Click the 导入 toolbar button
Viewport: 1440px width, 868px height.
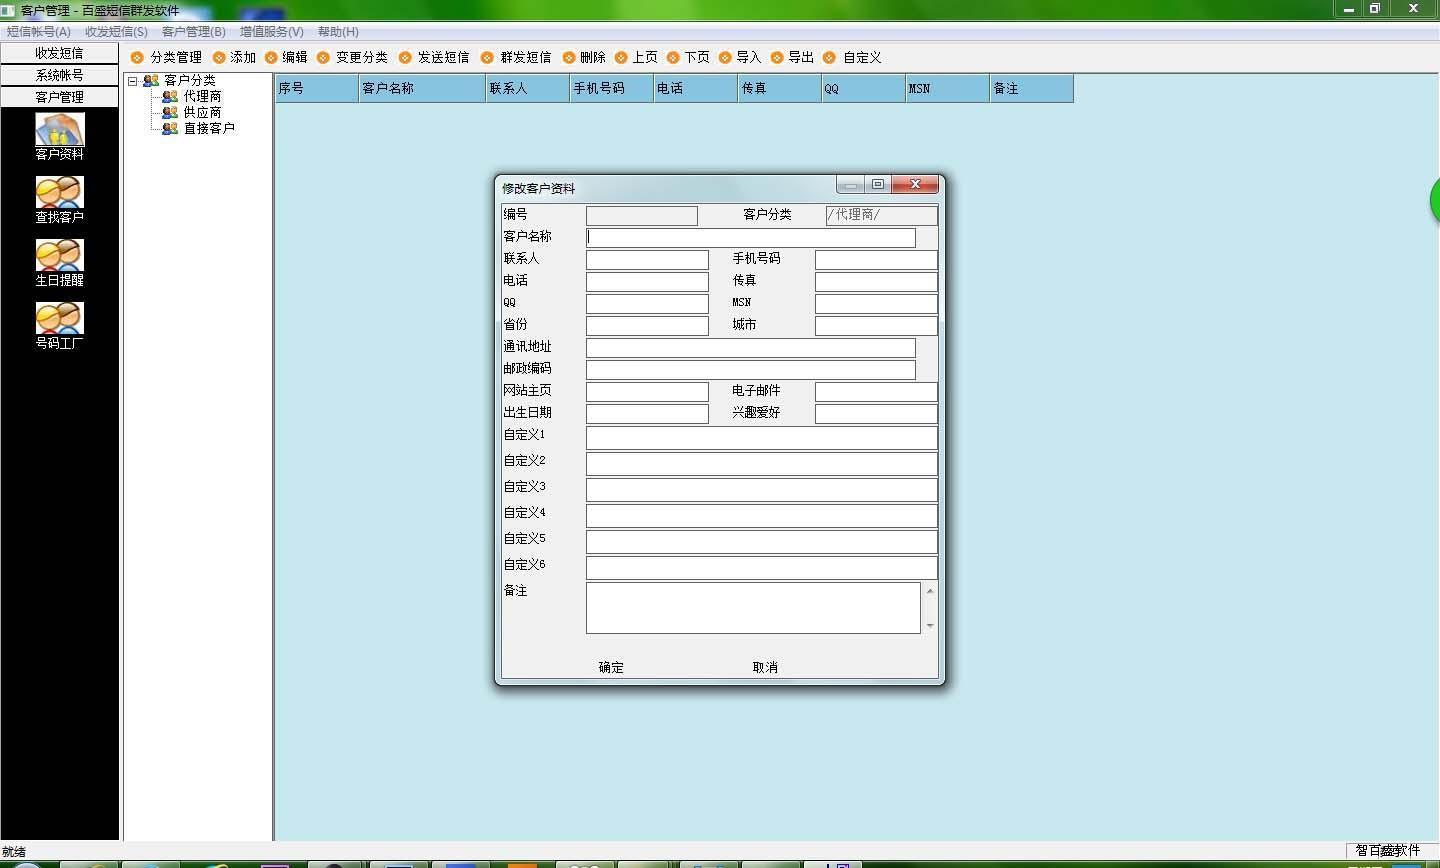[x=740, y=57]
